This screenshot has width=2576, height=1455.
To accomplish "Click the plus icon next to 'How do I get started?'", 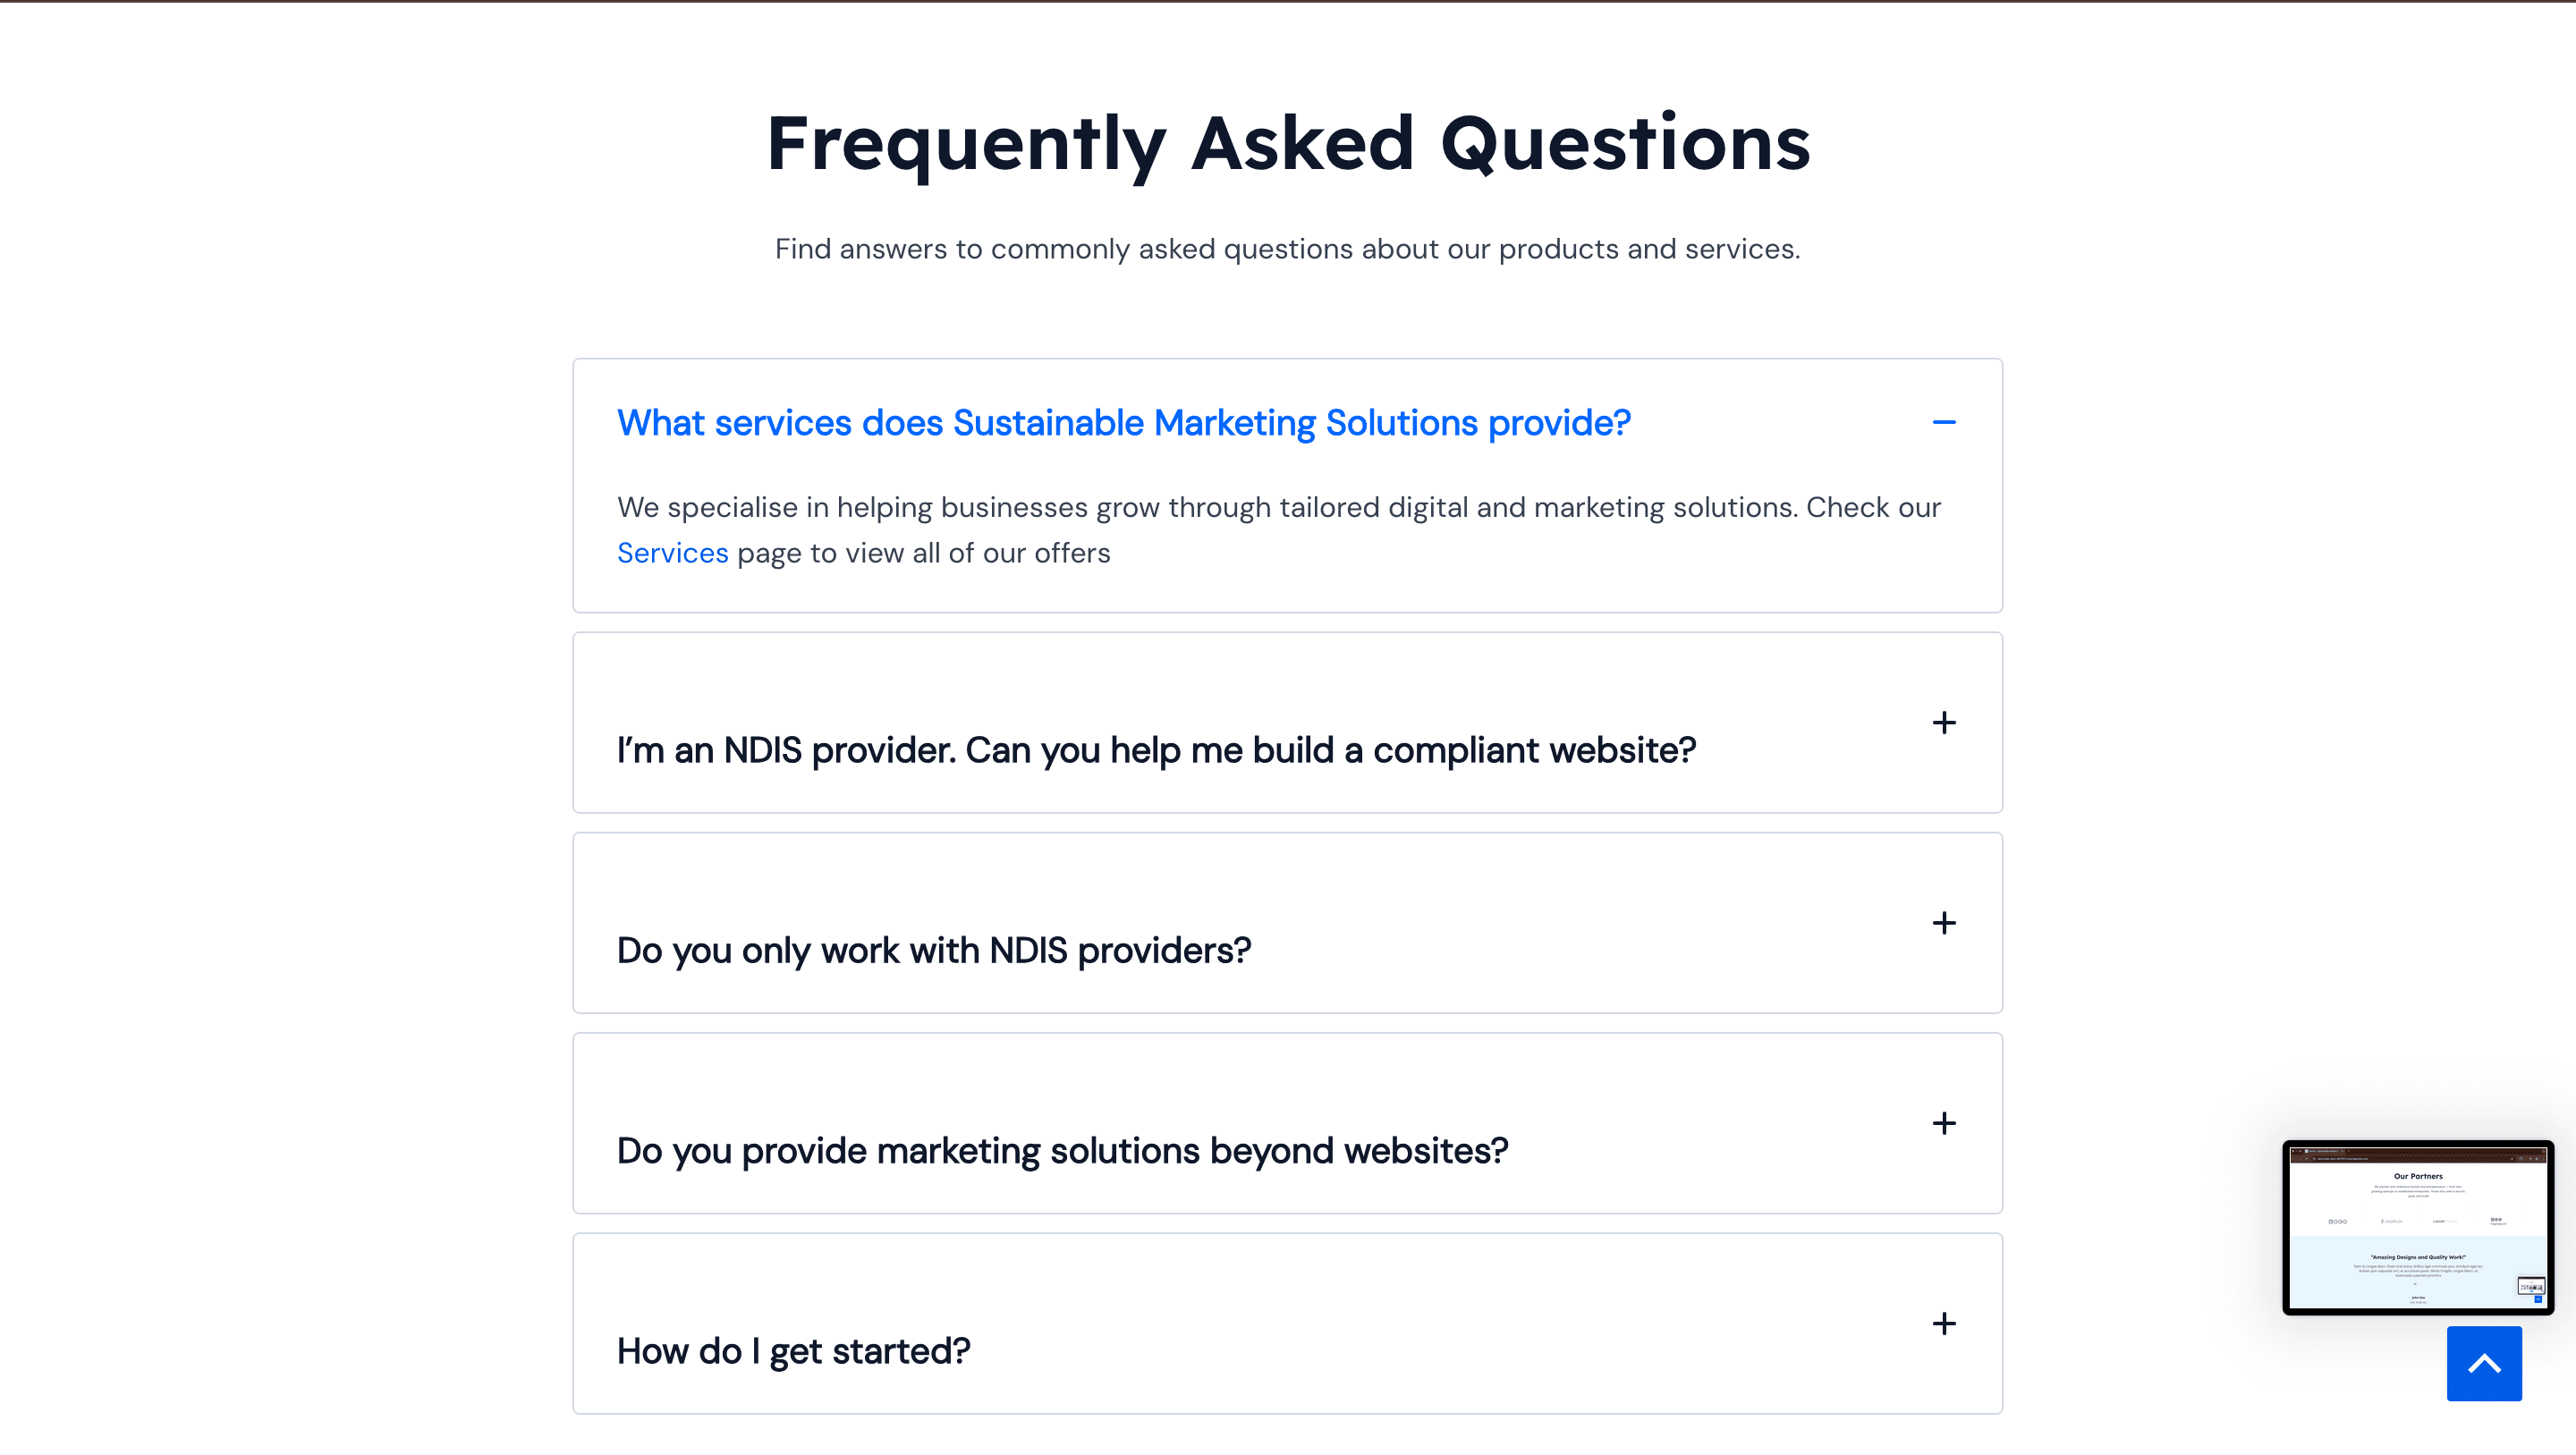I will point(1943,1324).
